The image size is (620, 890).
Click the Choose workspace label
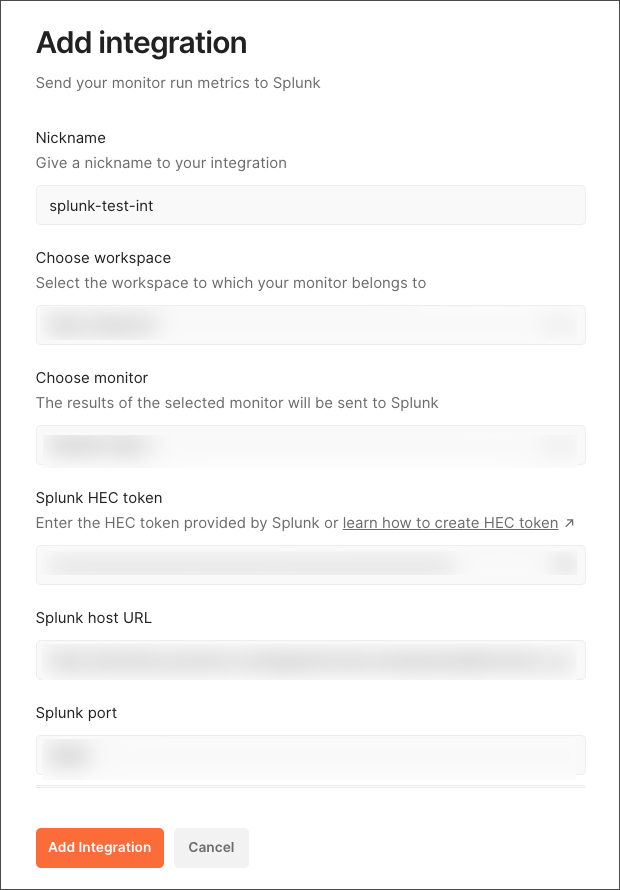coord(103,258)
